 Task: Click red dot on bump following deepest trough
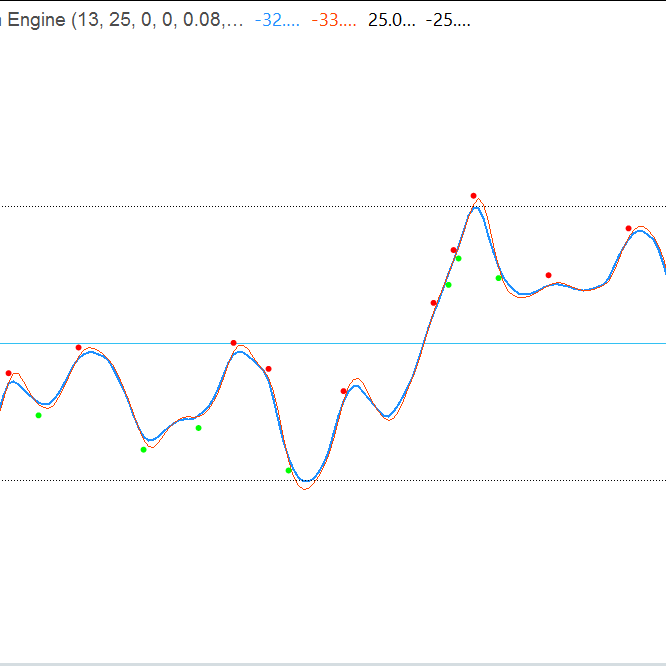(x=344, y=391)
